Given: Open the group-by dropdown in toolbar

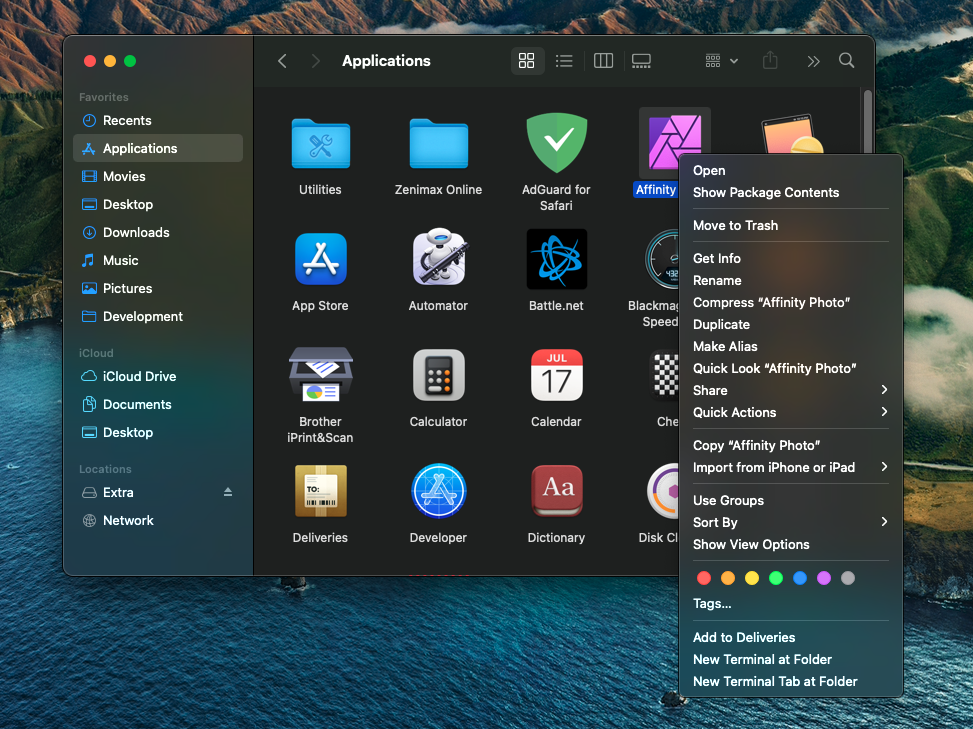Looking at the screenshot, I should tap(721, 61).
